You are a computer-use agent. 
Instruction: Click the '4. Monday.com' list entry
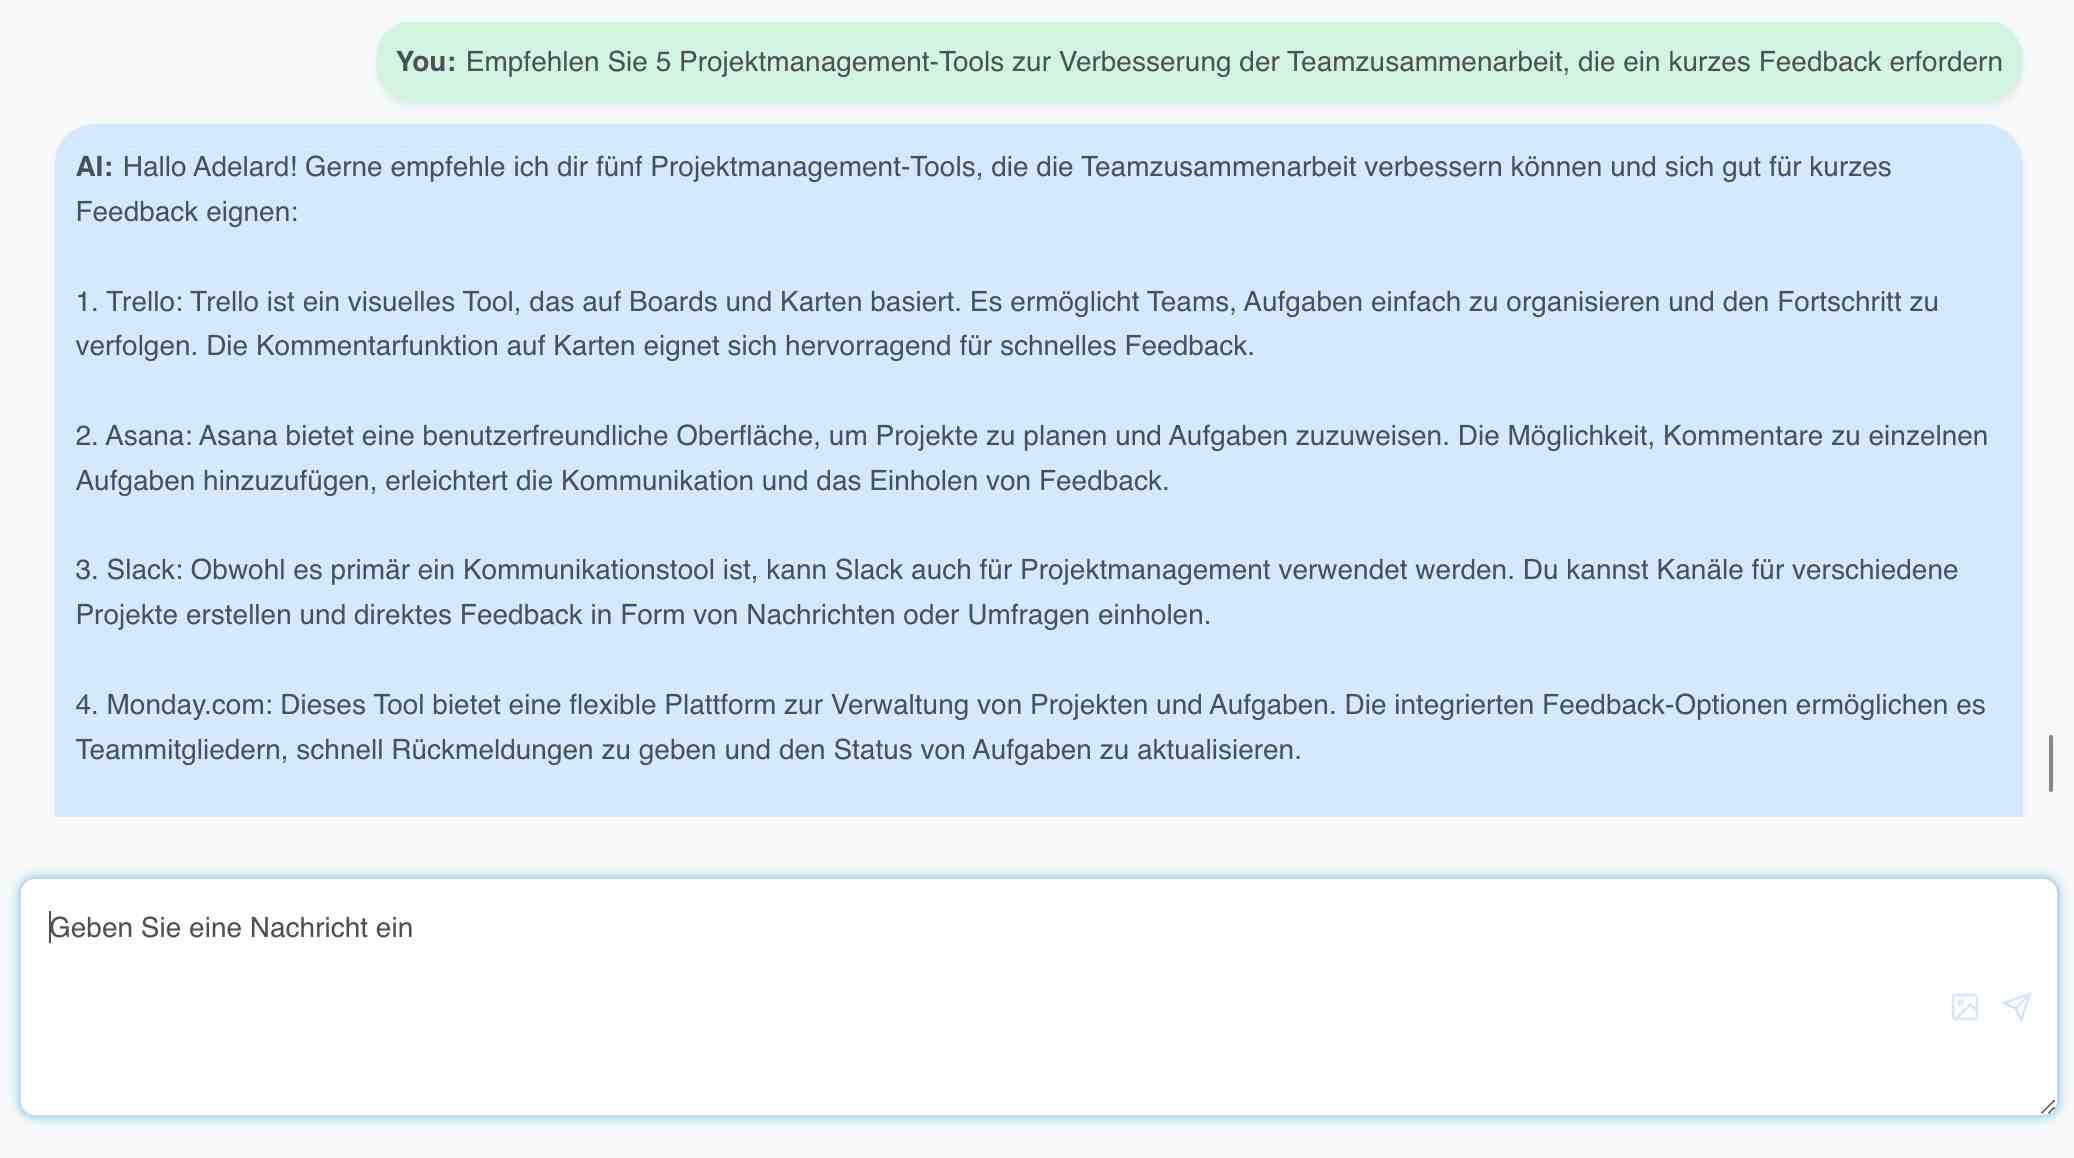click(1031, 727)
